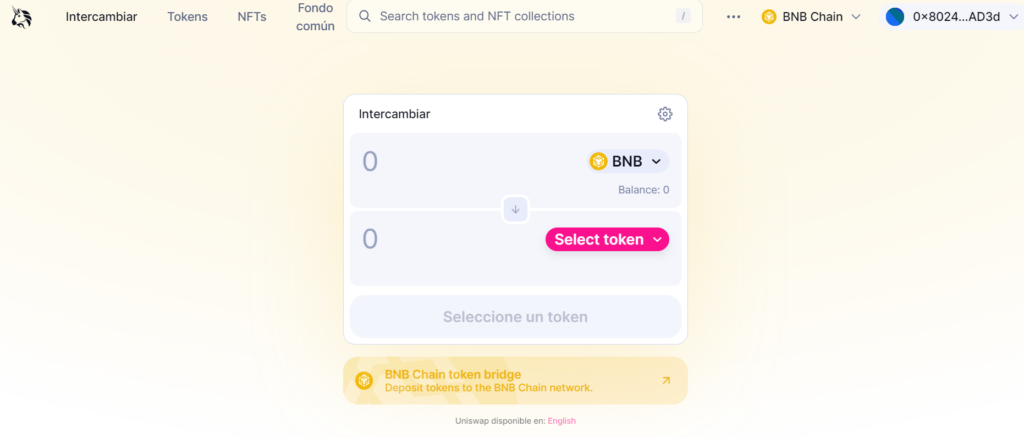The image size is (1024, 438).
Task: Click the English language link
Action: pyautogui.click(x=561, y=421)
